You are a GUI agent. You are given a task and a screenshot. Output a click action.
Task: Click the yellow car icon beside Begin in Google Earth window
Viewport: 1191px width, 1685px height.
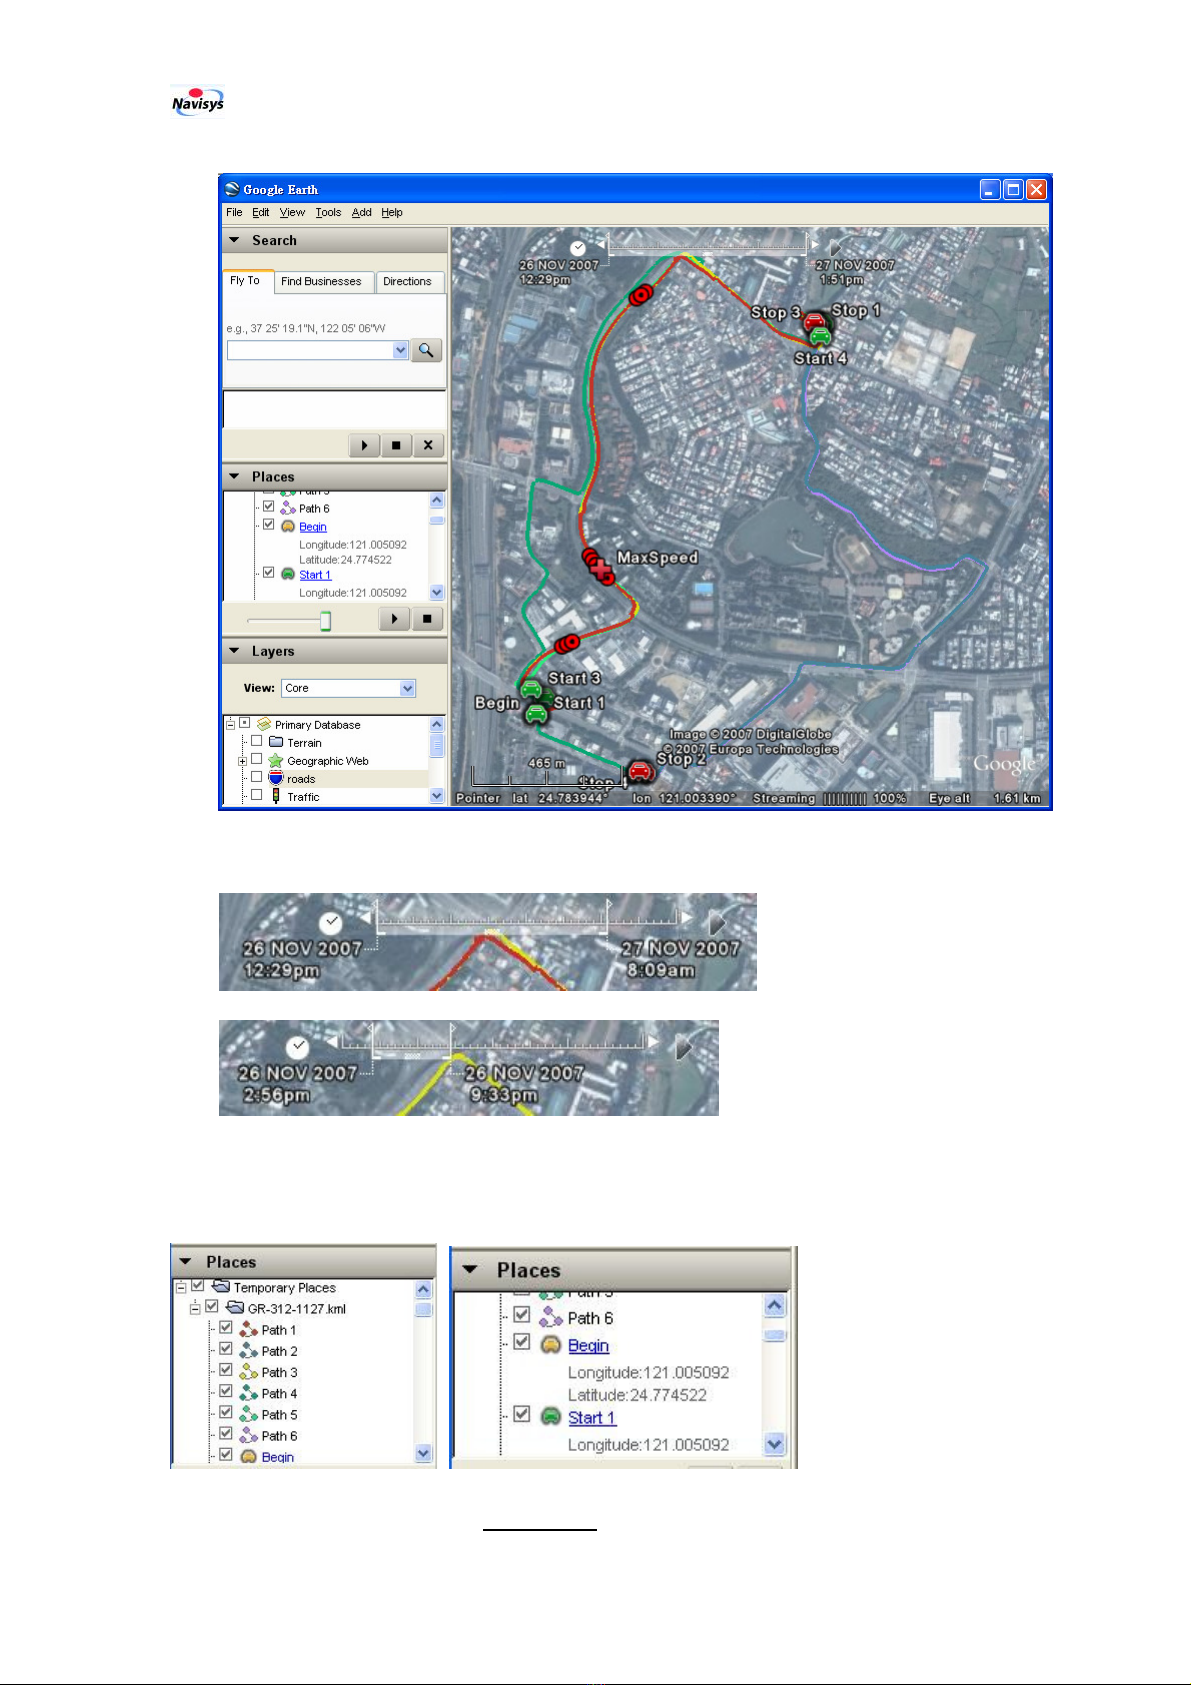pos(287,526)
